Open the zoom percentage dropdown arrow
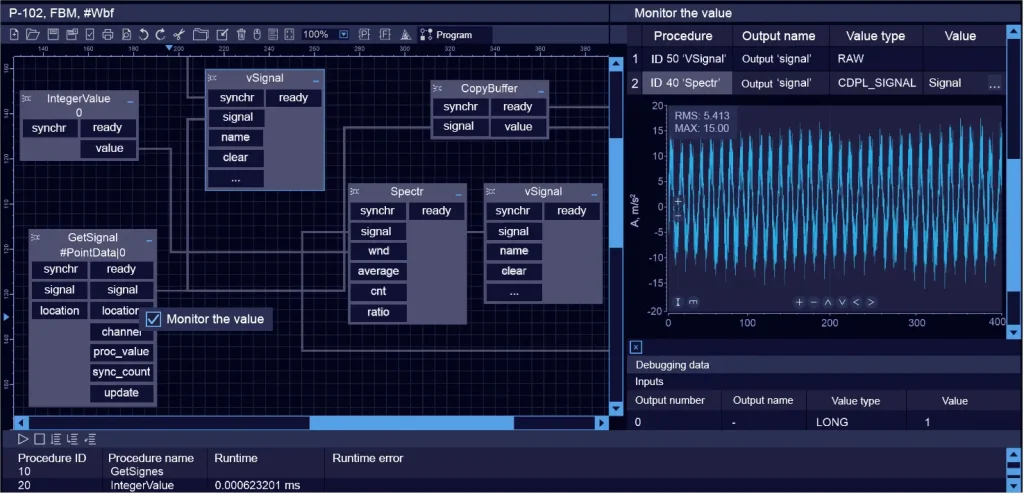 point(344,35)
